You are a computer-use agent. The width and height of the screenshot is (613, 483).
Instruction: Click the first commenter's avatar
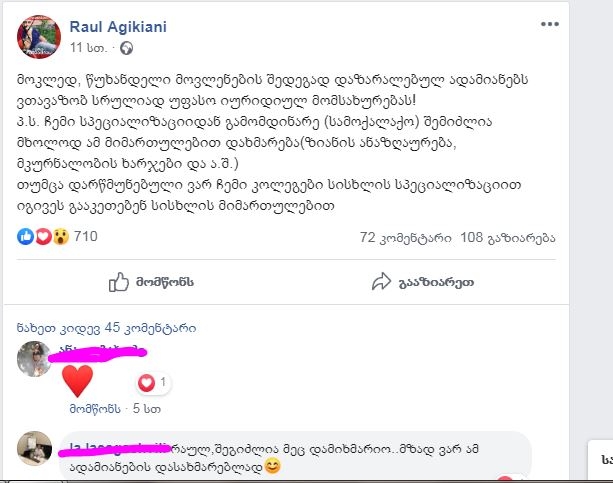[34, 359]
